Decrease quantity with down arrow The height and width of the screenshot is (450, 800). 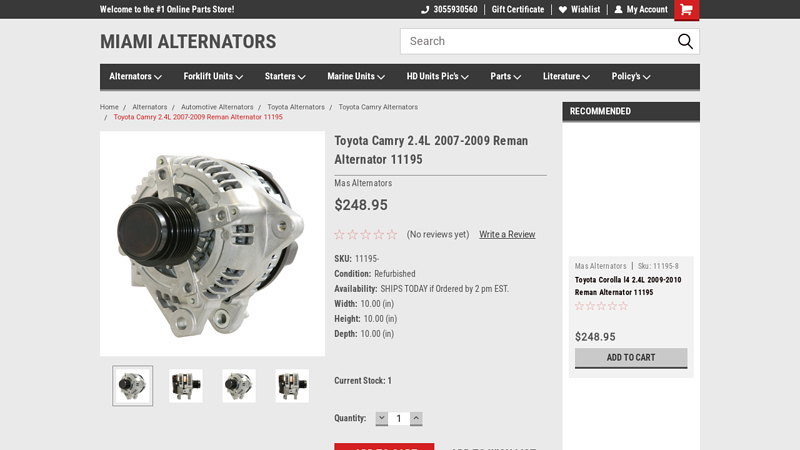[381, 419]
